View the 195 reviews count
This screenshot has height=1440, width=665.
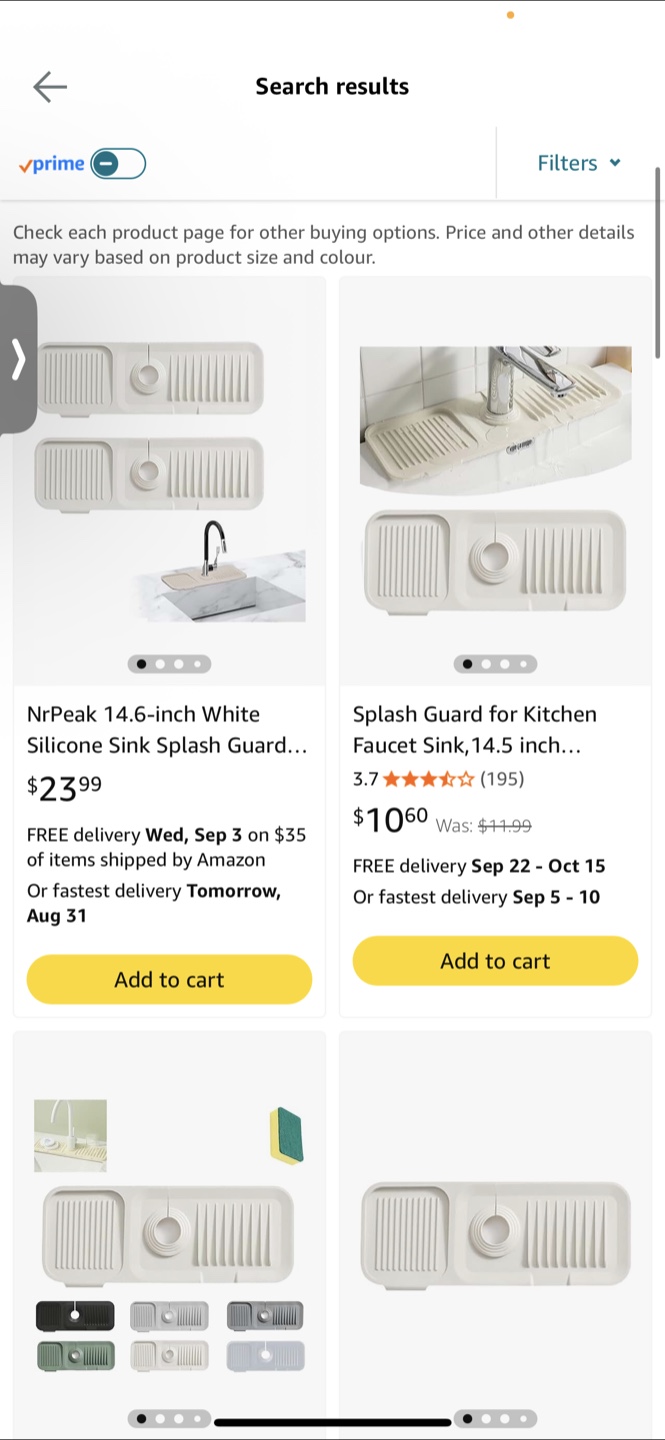click(x=502, y=779)
